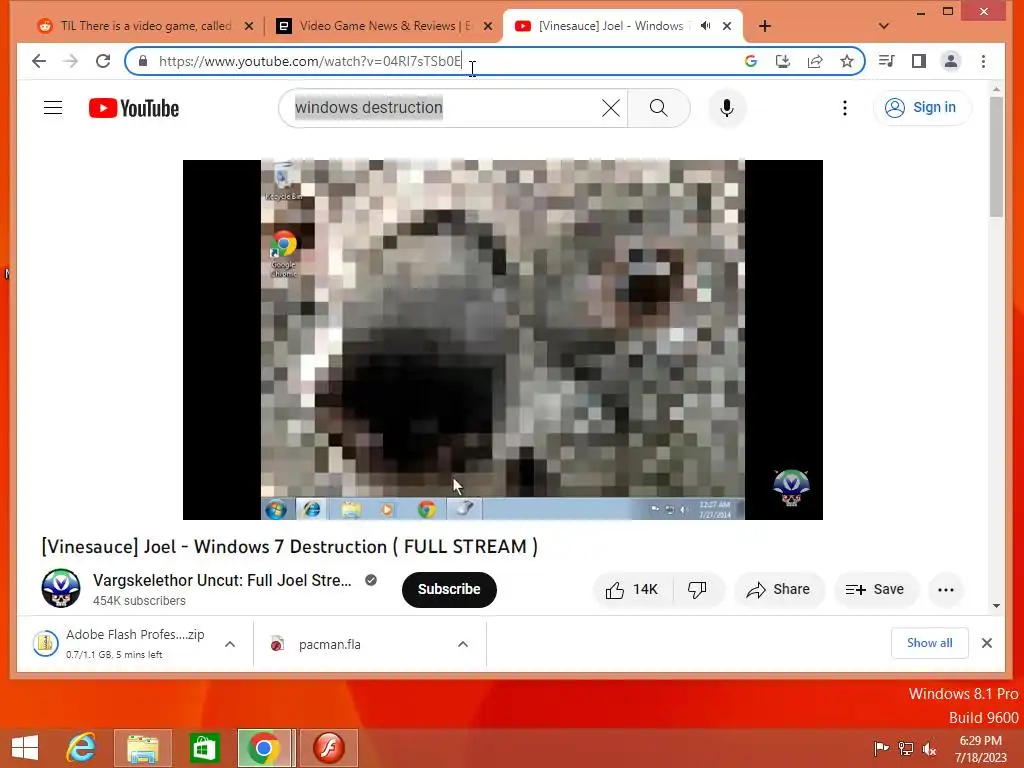
Task: Launch Internet Explorer from taskbar
Action: coord(82,748)
